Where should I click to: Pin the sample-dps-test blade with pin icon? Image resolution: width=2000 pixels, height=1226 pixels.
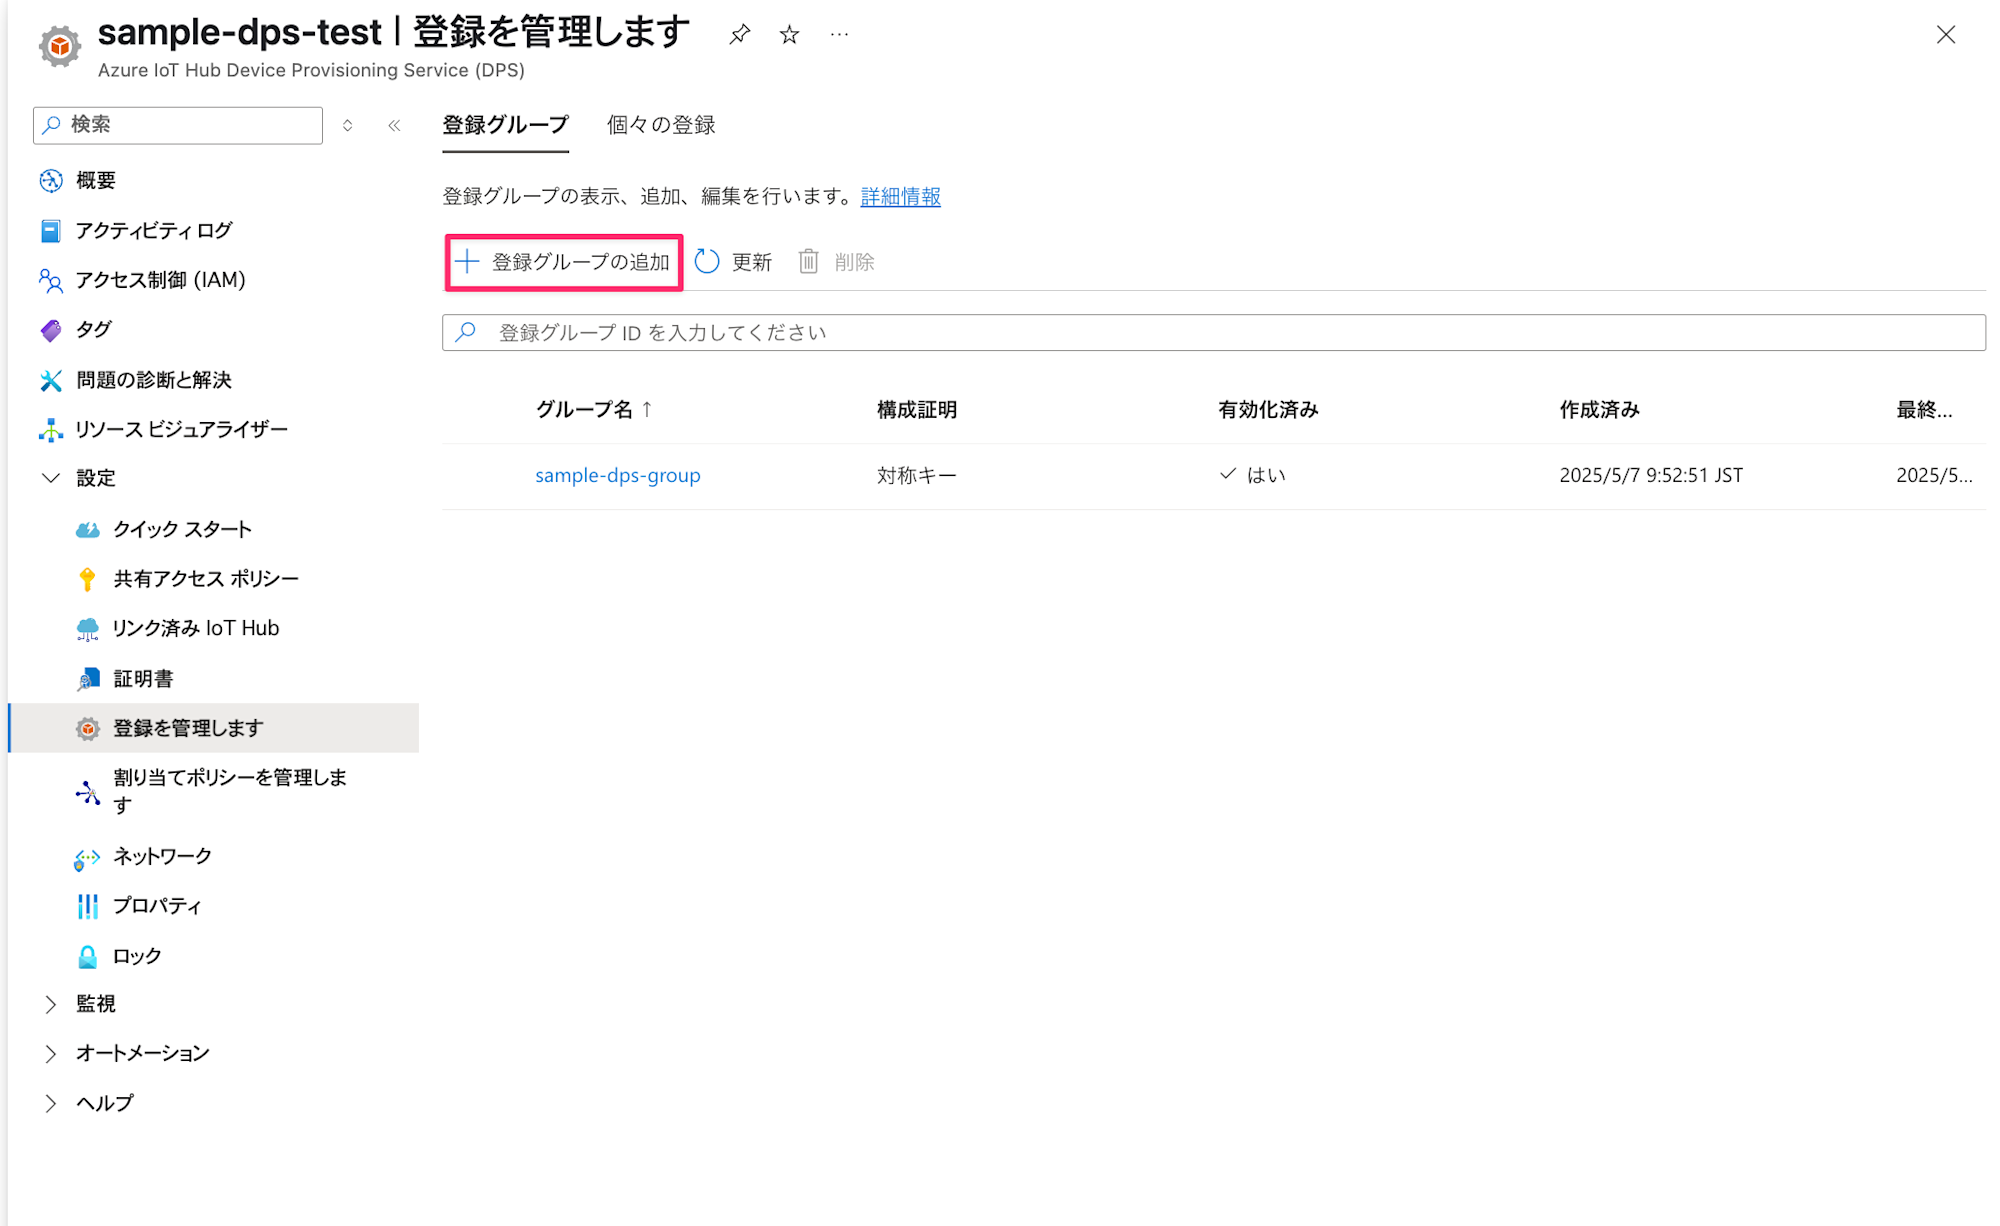point(739,35)
